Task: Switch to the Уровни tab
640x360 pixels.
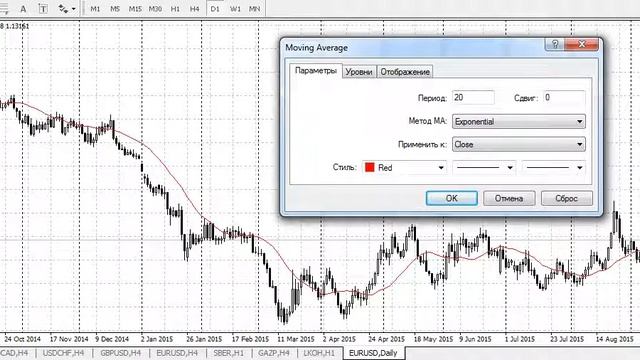Action: [359, 72]
